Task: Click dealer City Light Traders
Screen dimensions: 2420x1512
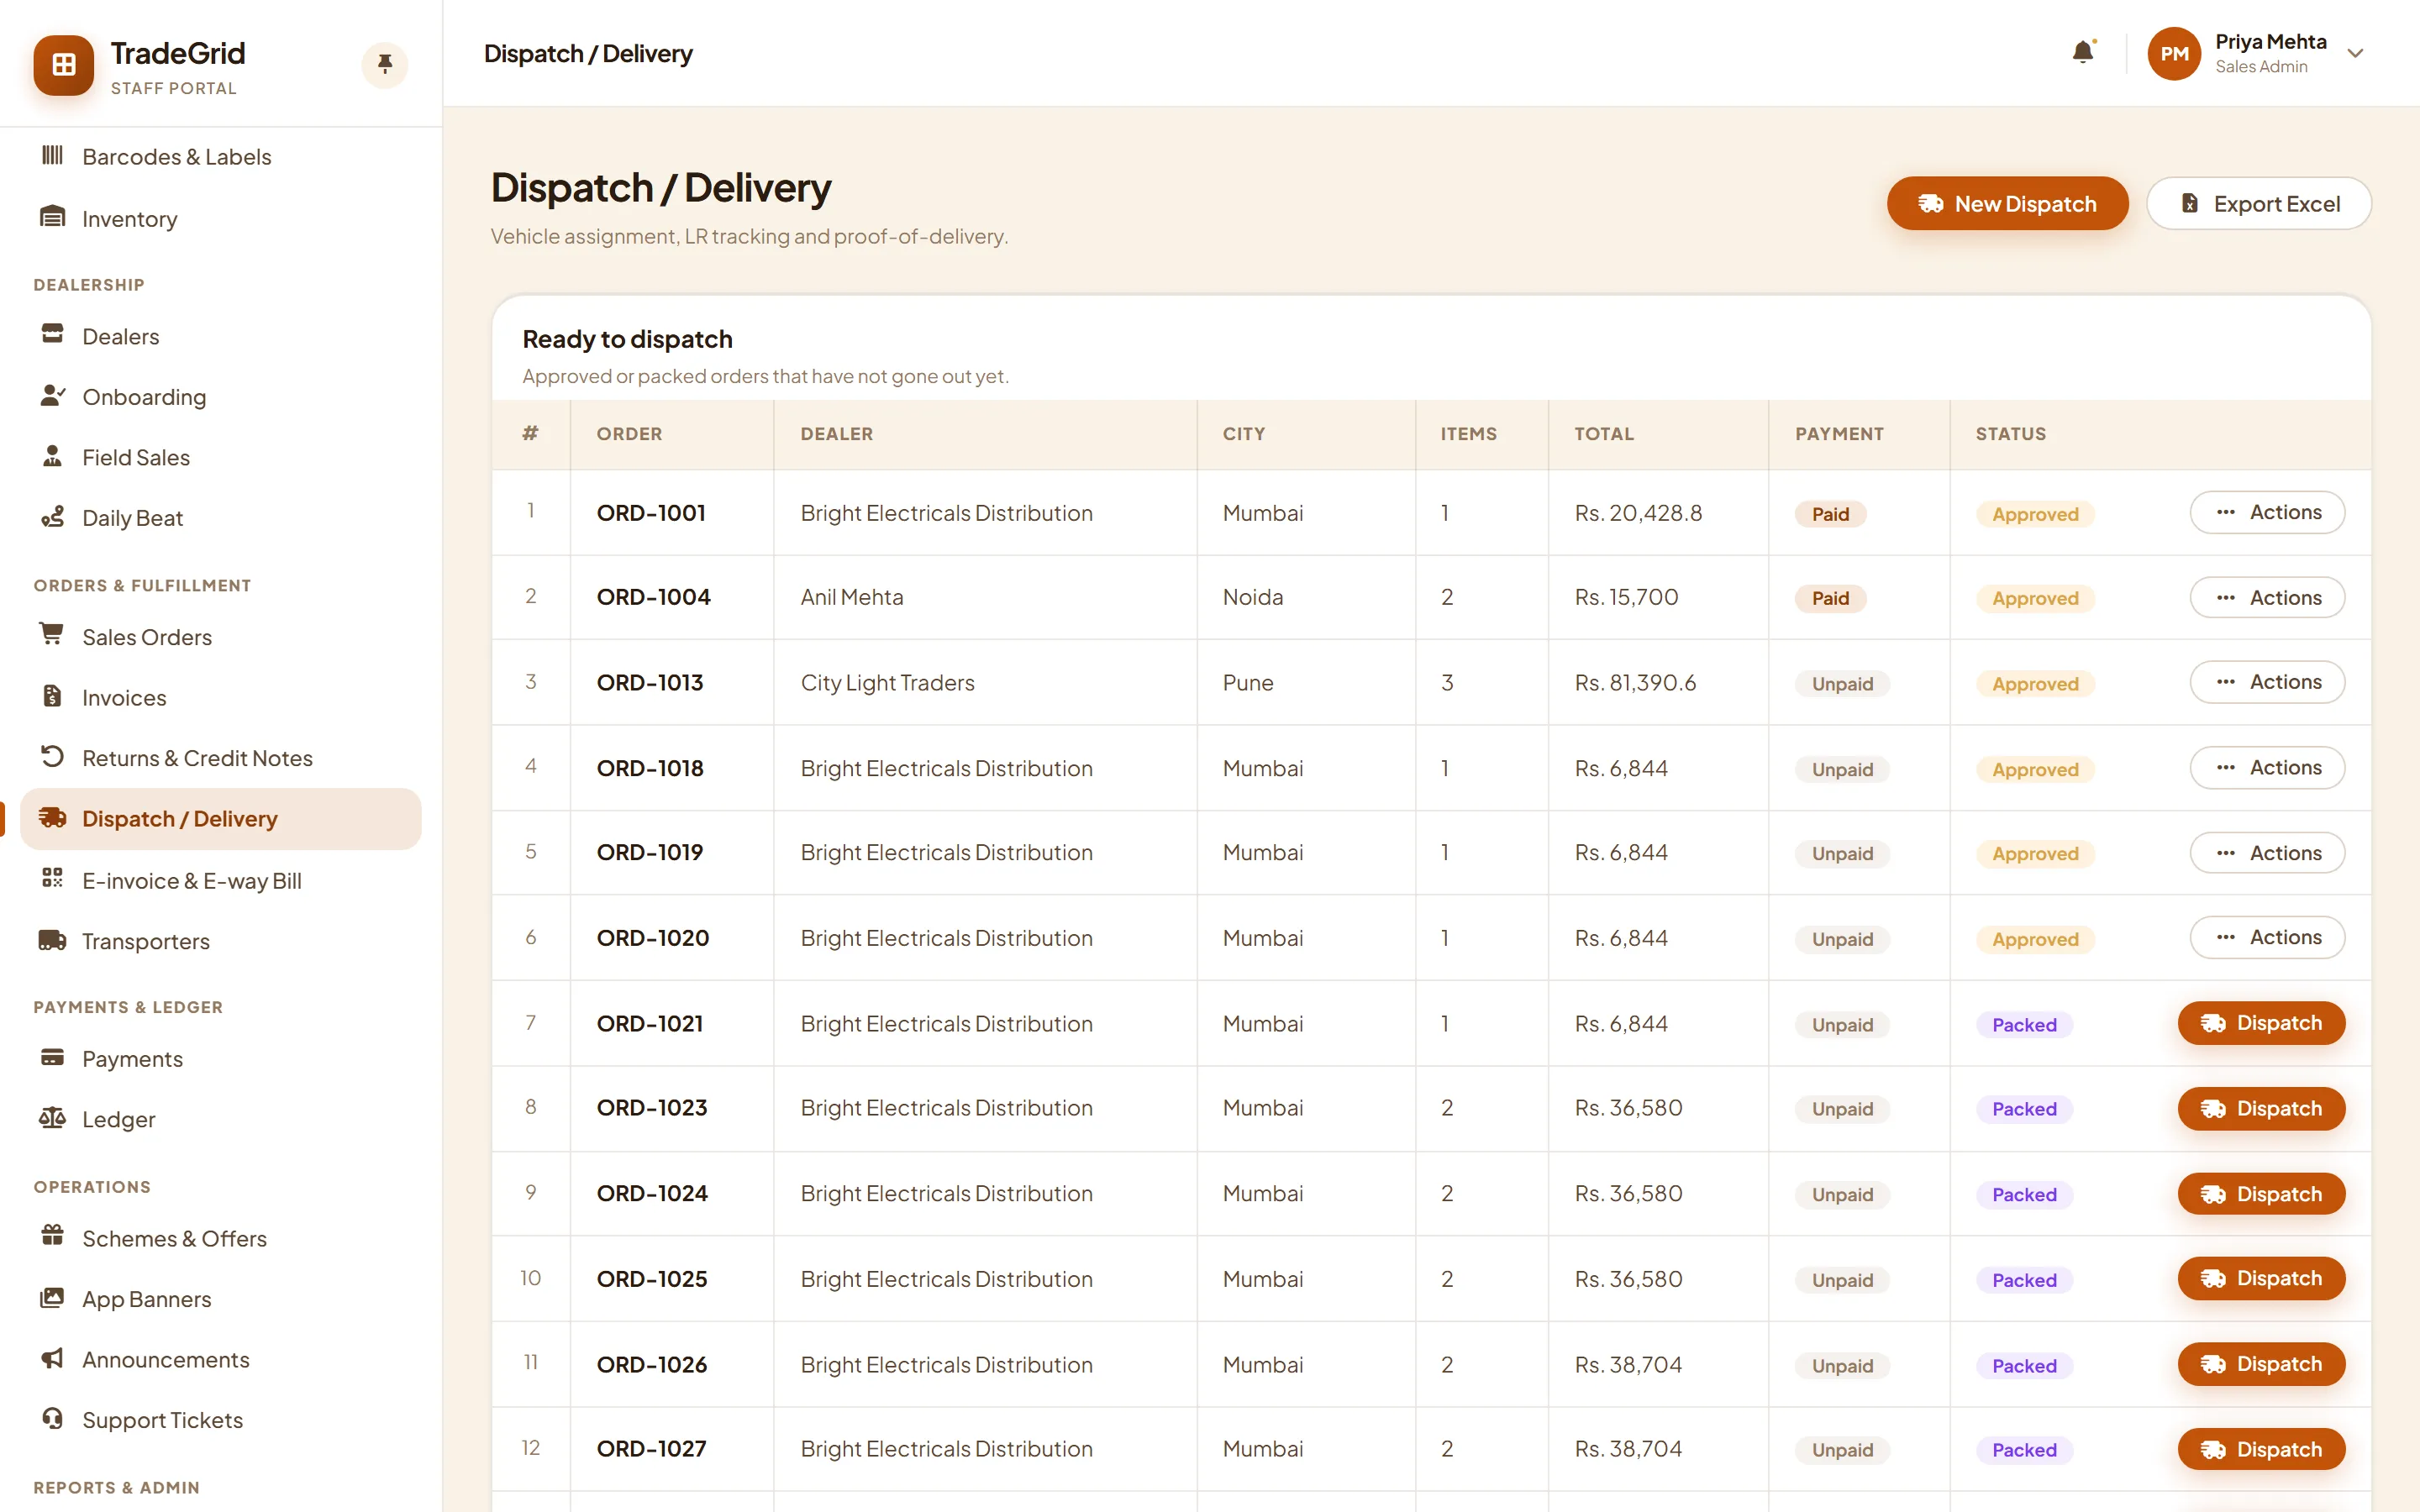Action: click(x=887, y=683)
